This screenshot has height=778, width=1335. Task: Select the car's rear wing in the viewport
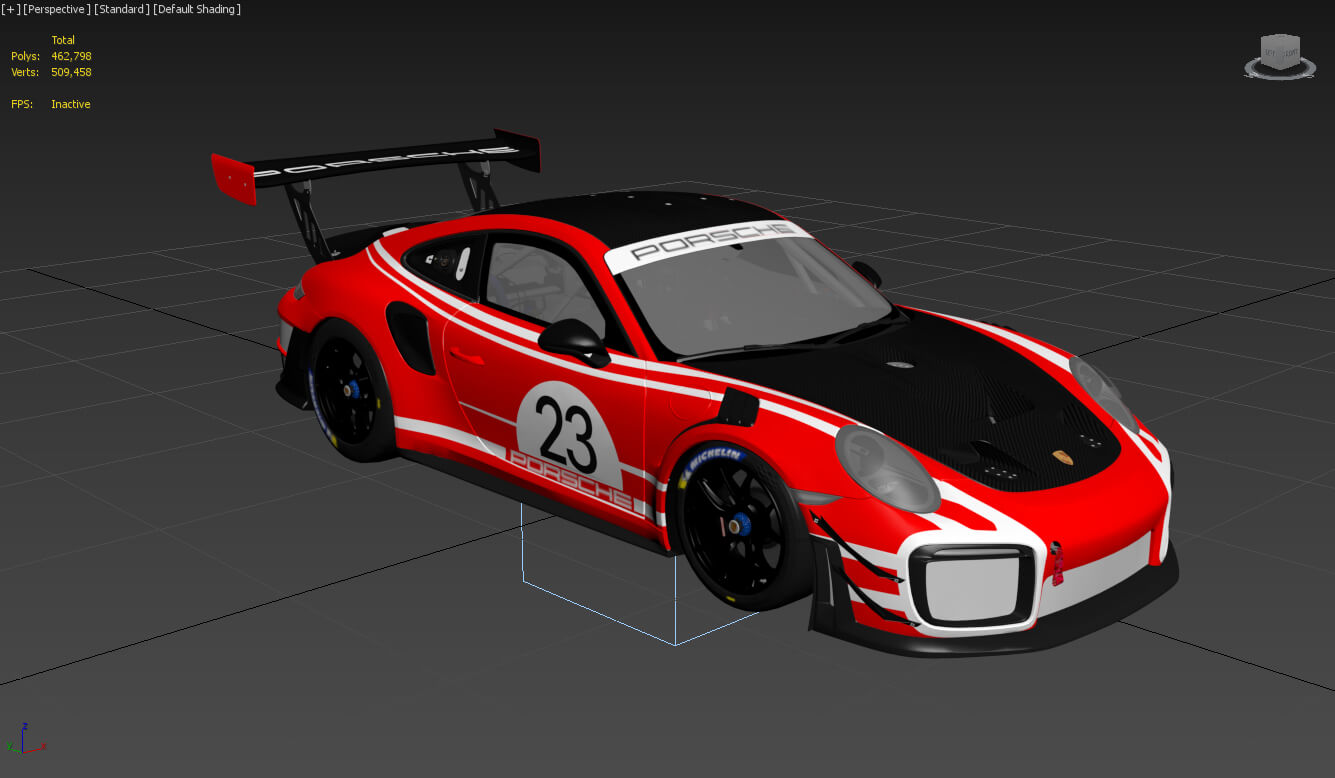point(375,166)
